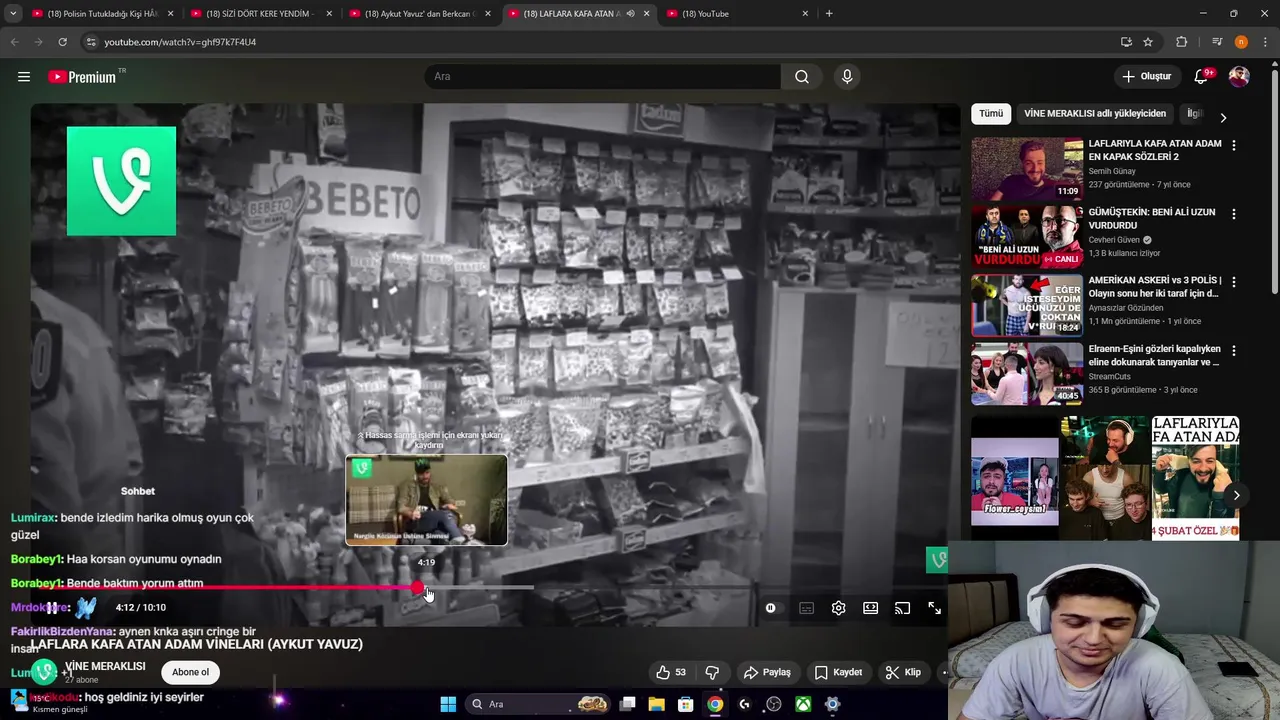Dislike the video with thumbs down
This screenshot has height=720, width=1280.
click(712, 672)
